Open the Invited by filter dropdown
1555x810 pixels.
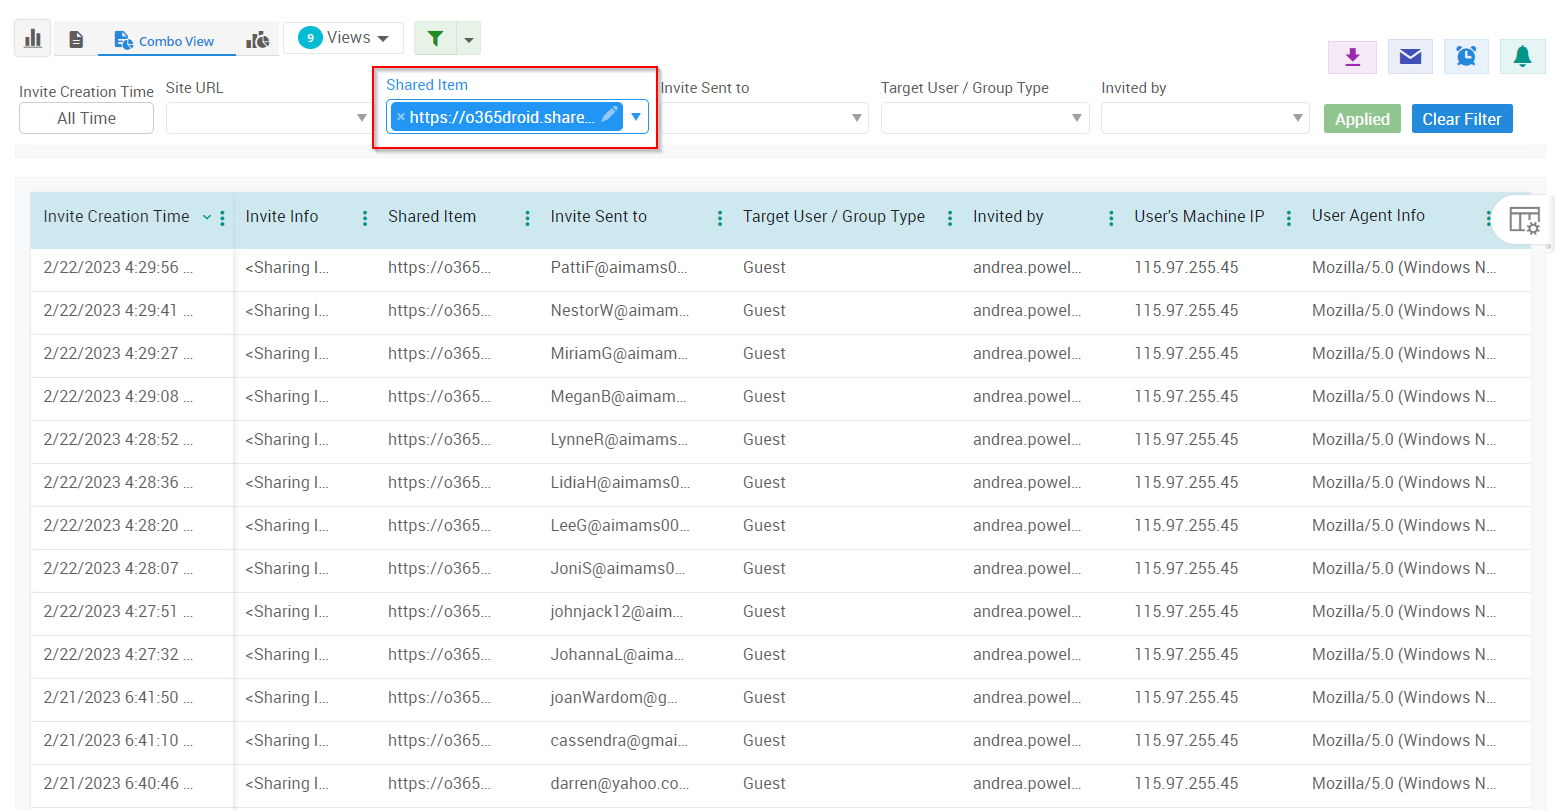tap(1204, 118)
